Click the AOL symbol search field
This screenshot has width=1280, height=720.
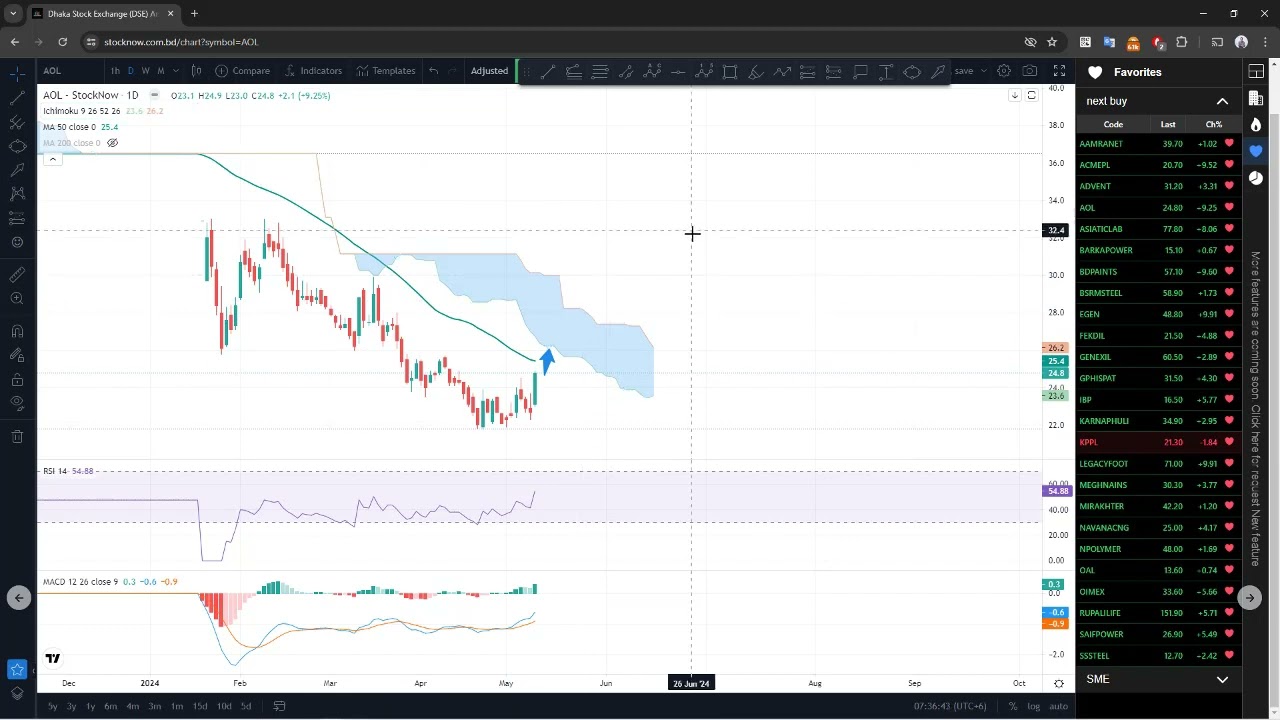tap(70, 71)
